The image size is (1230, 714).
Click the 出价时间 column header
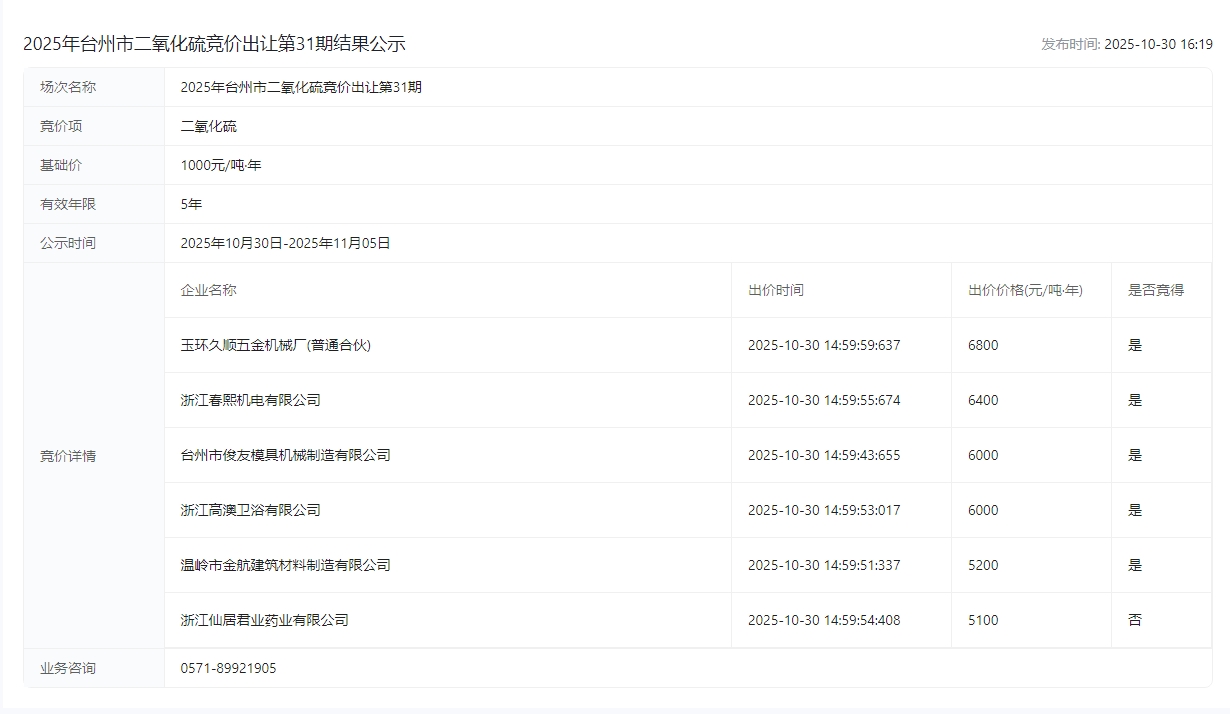click(x=775, y=290)
